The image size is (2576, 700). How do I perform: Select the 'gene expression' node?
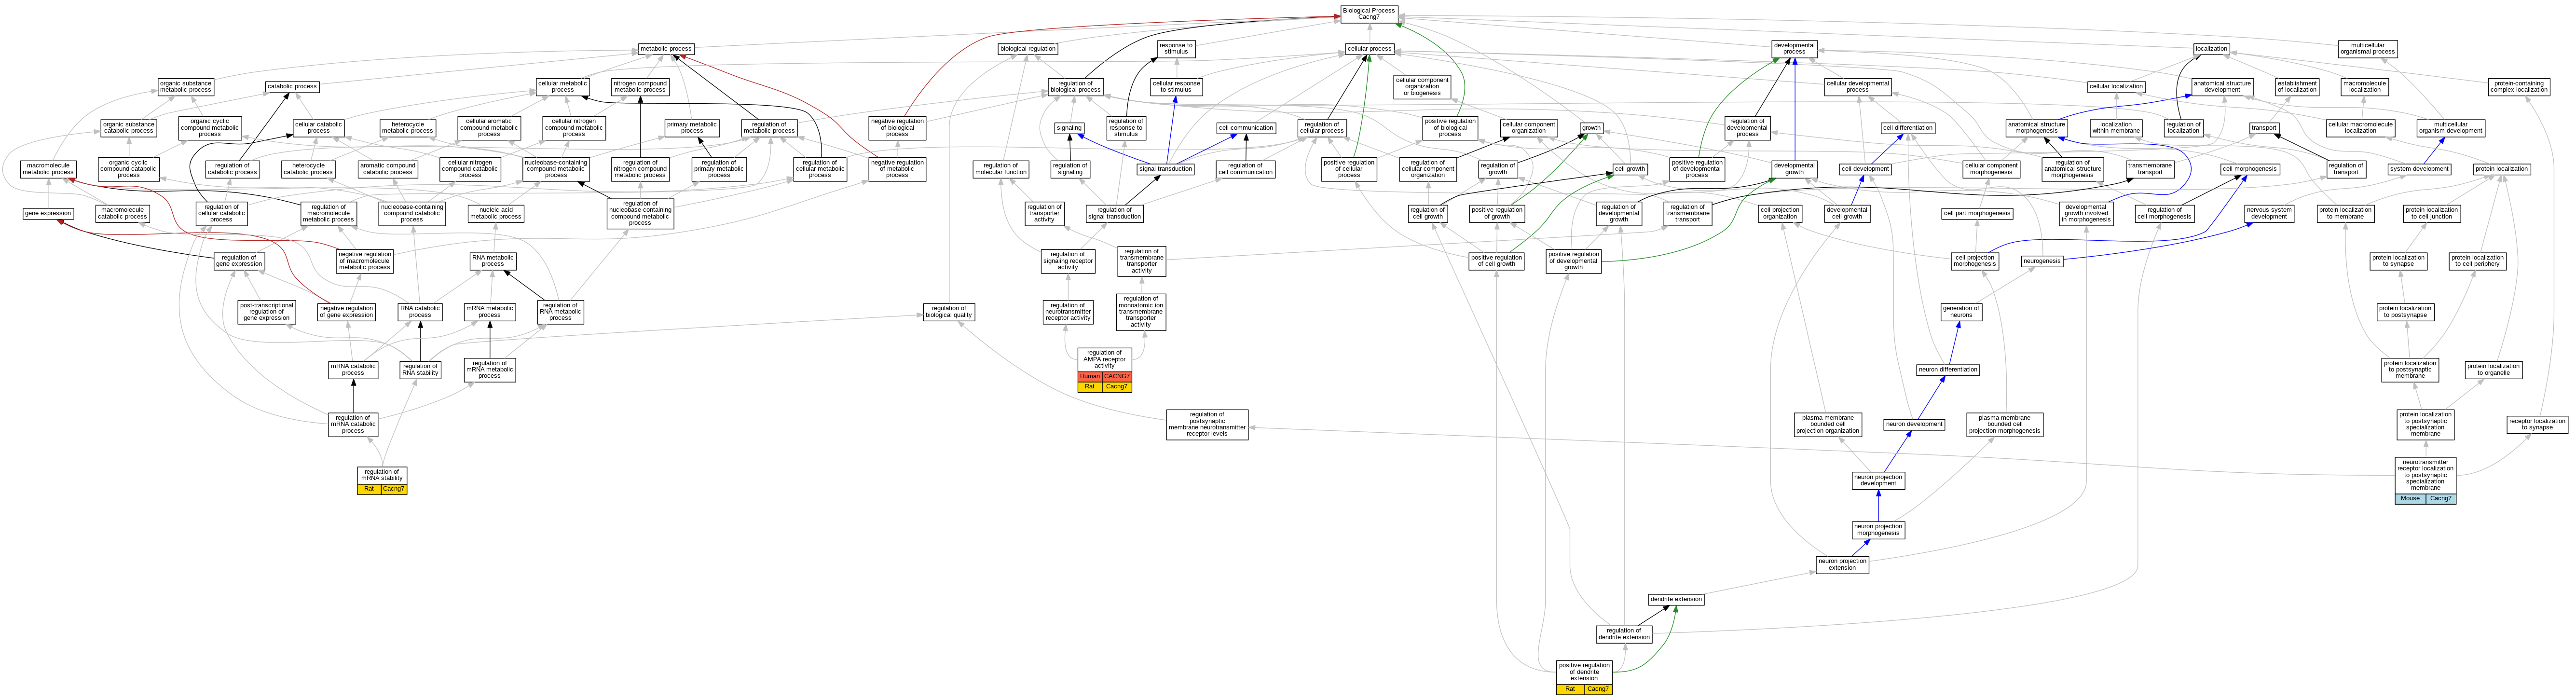click(x=48, y=213)
